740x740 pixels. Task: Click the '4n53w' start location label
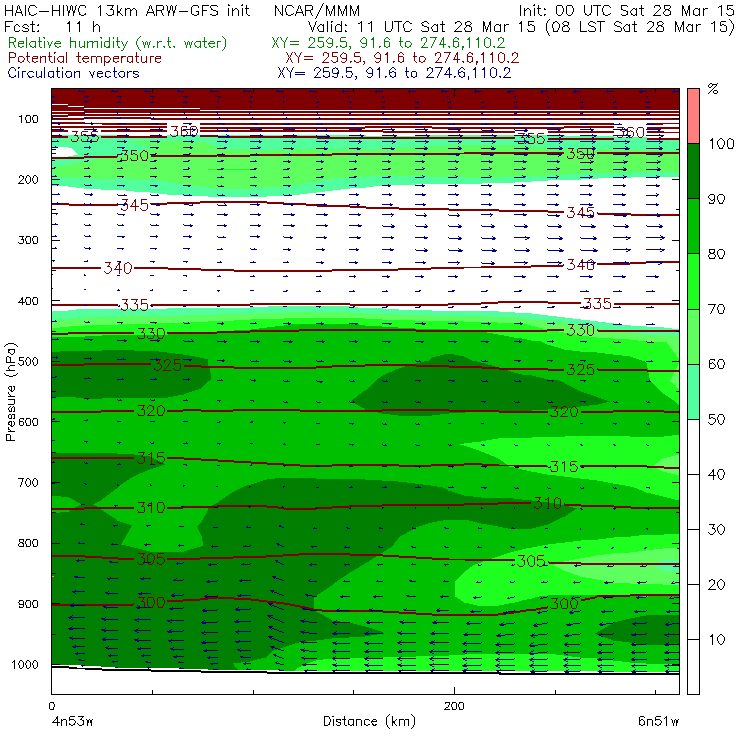72,721
